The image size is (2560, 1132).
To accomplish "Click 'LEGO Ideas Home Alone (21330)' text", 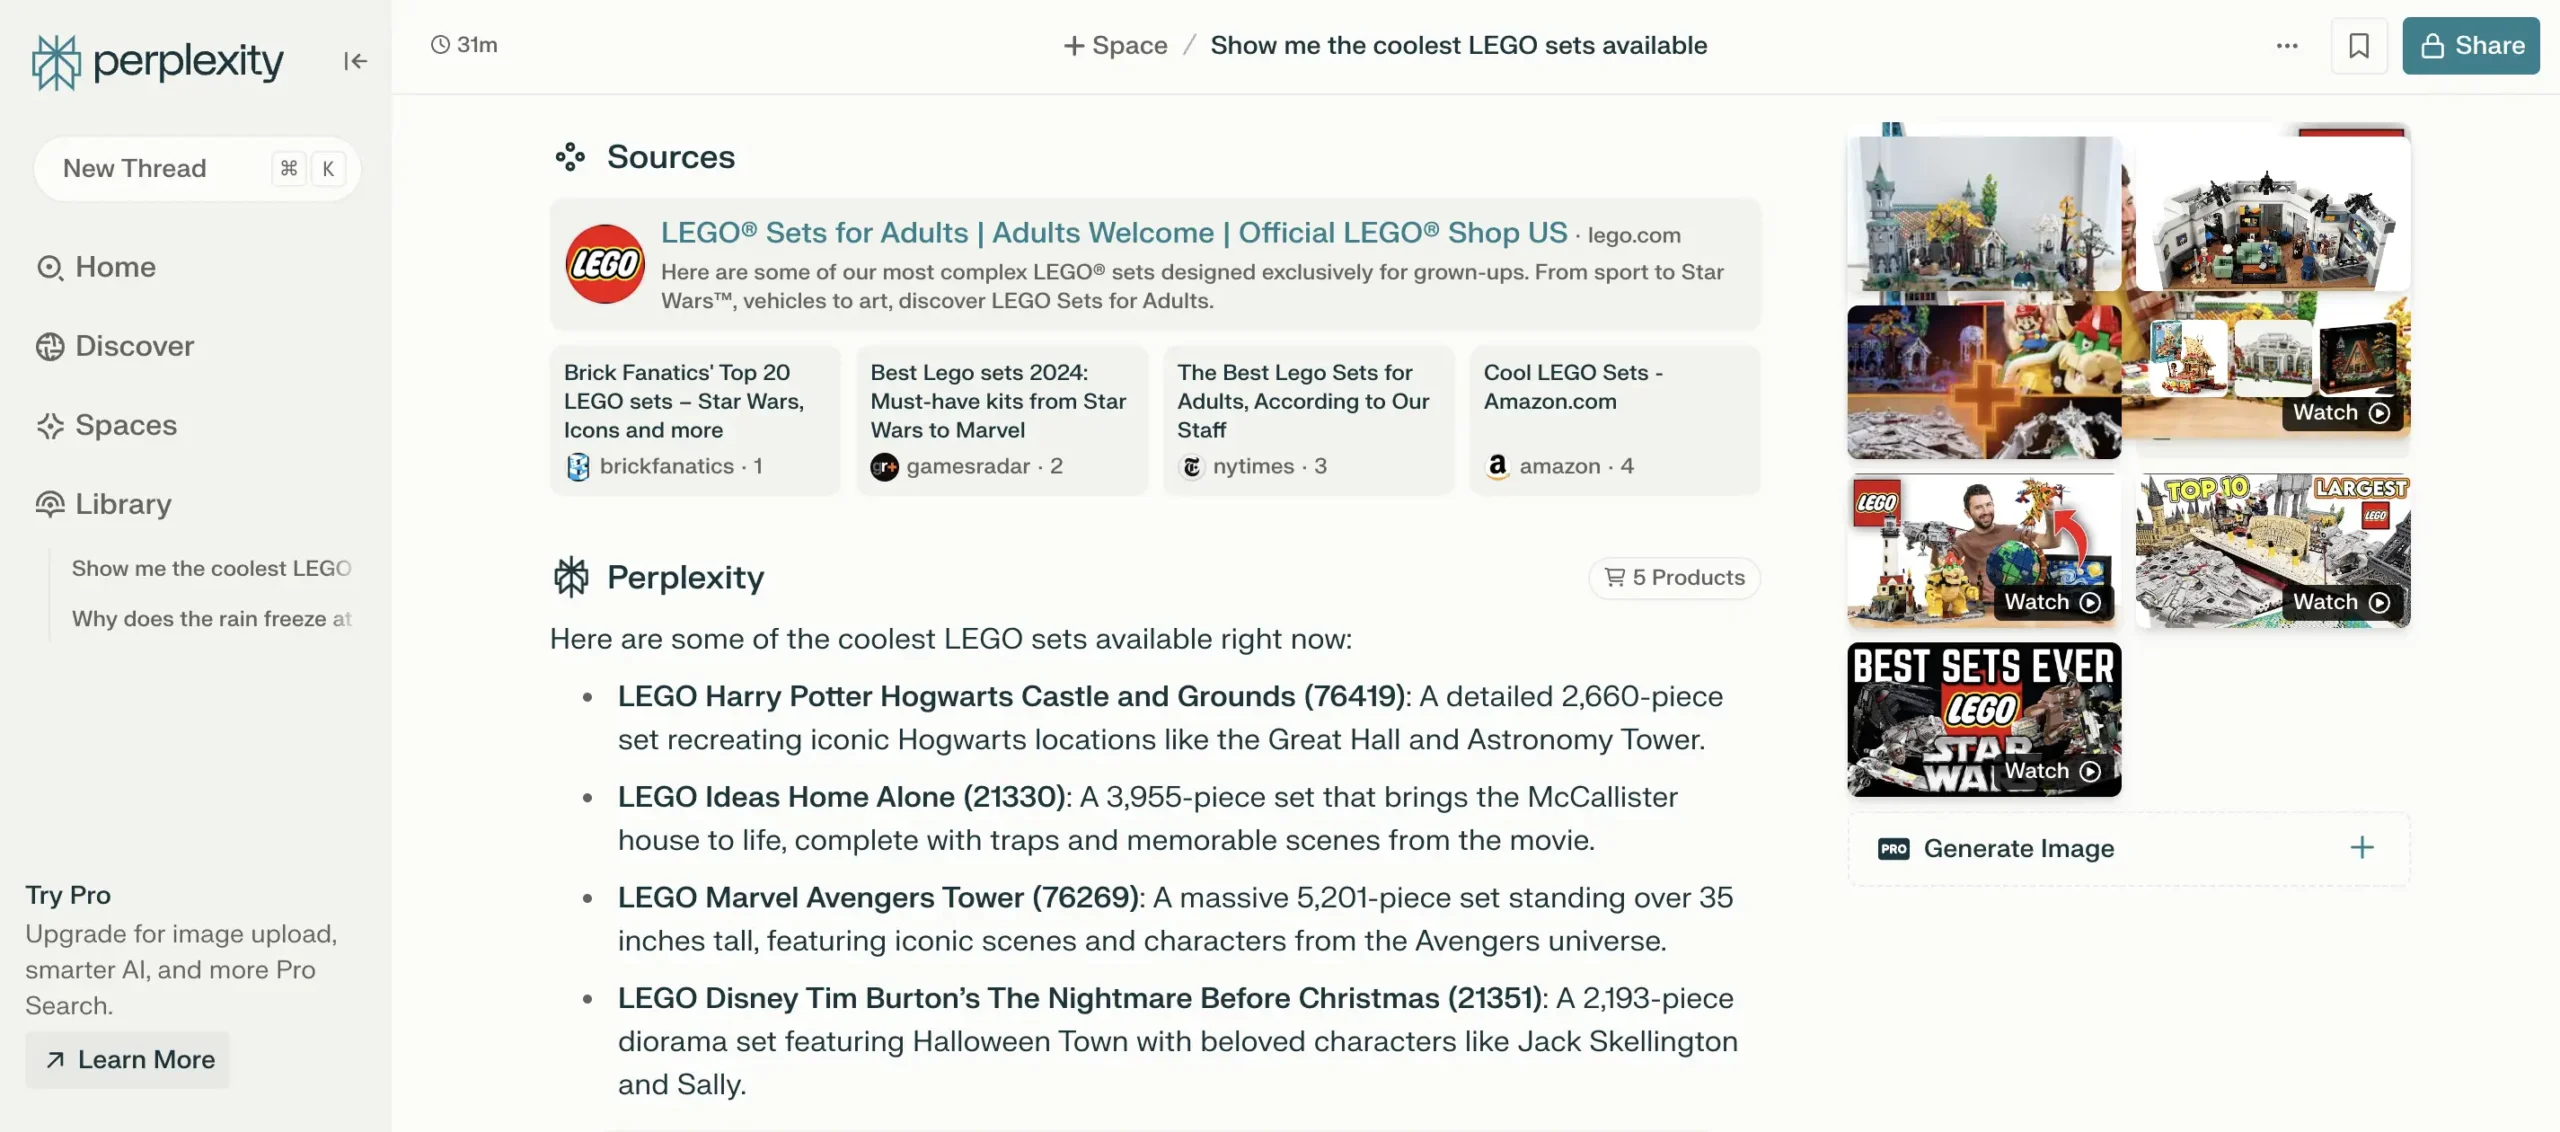I will [841, 797].
